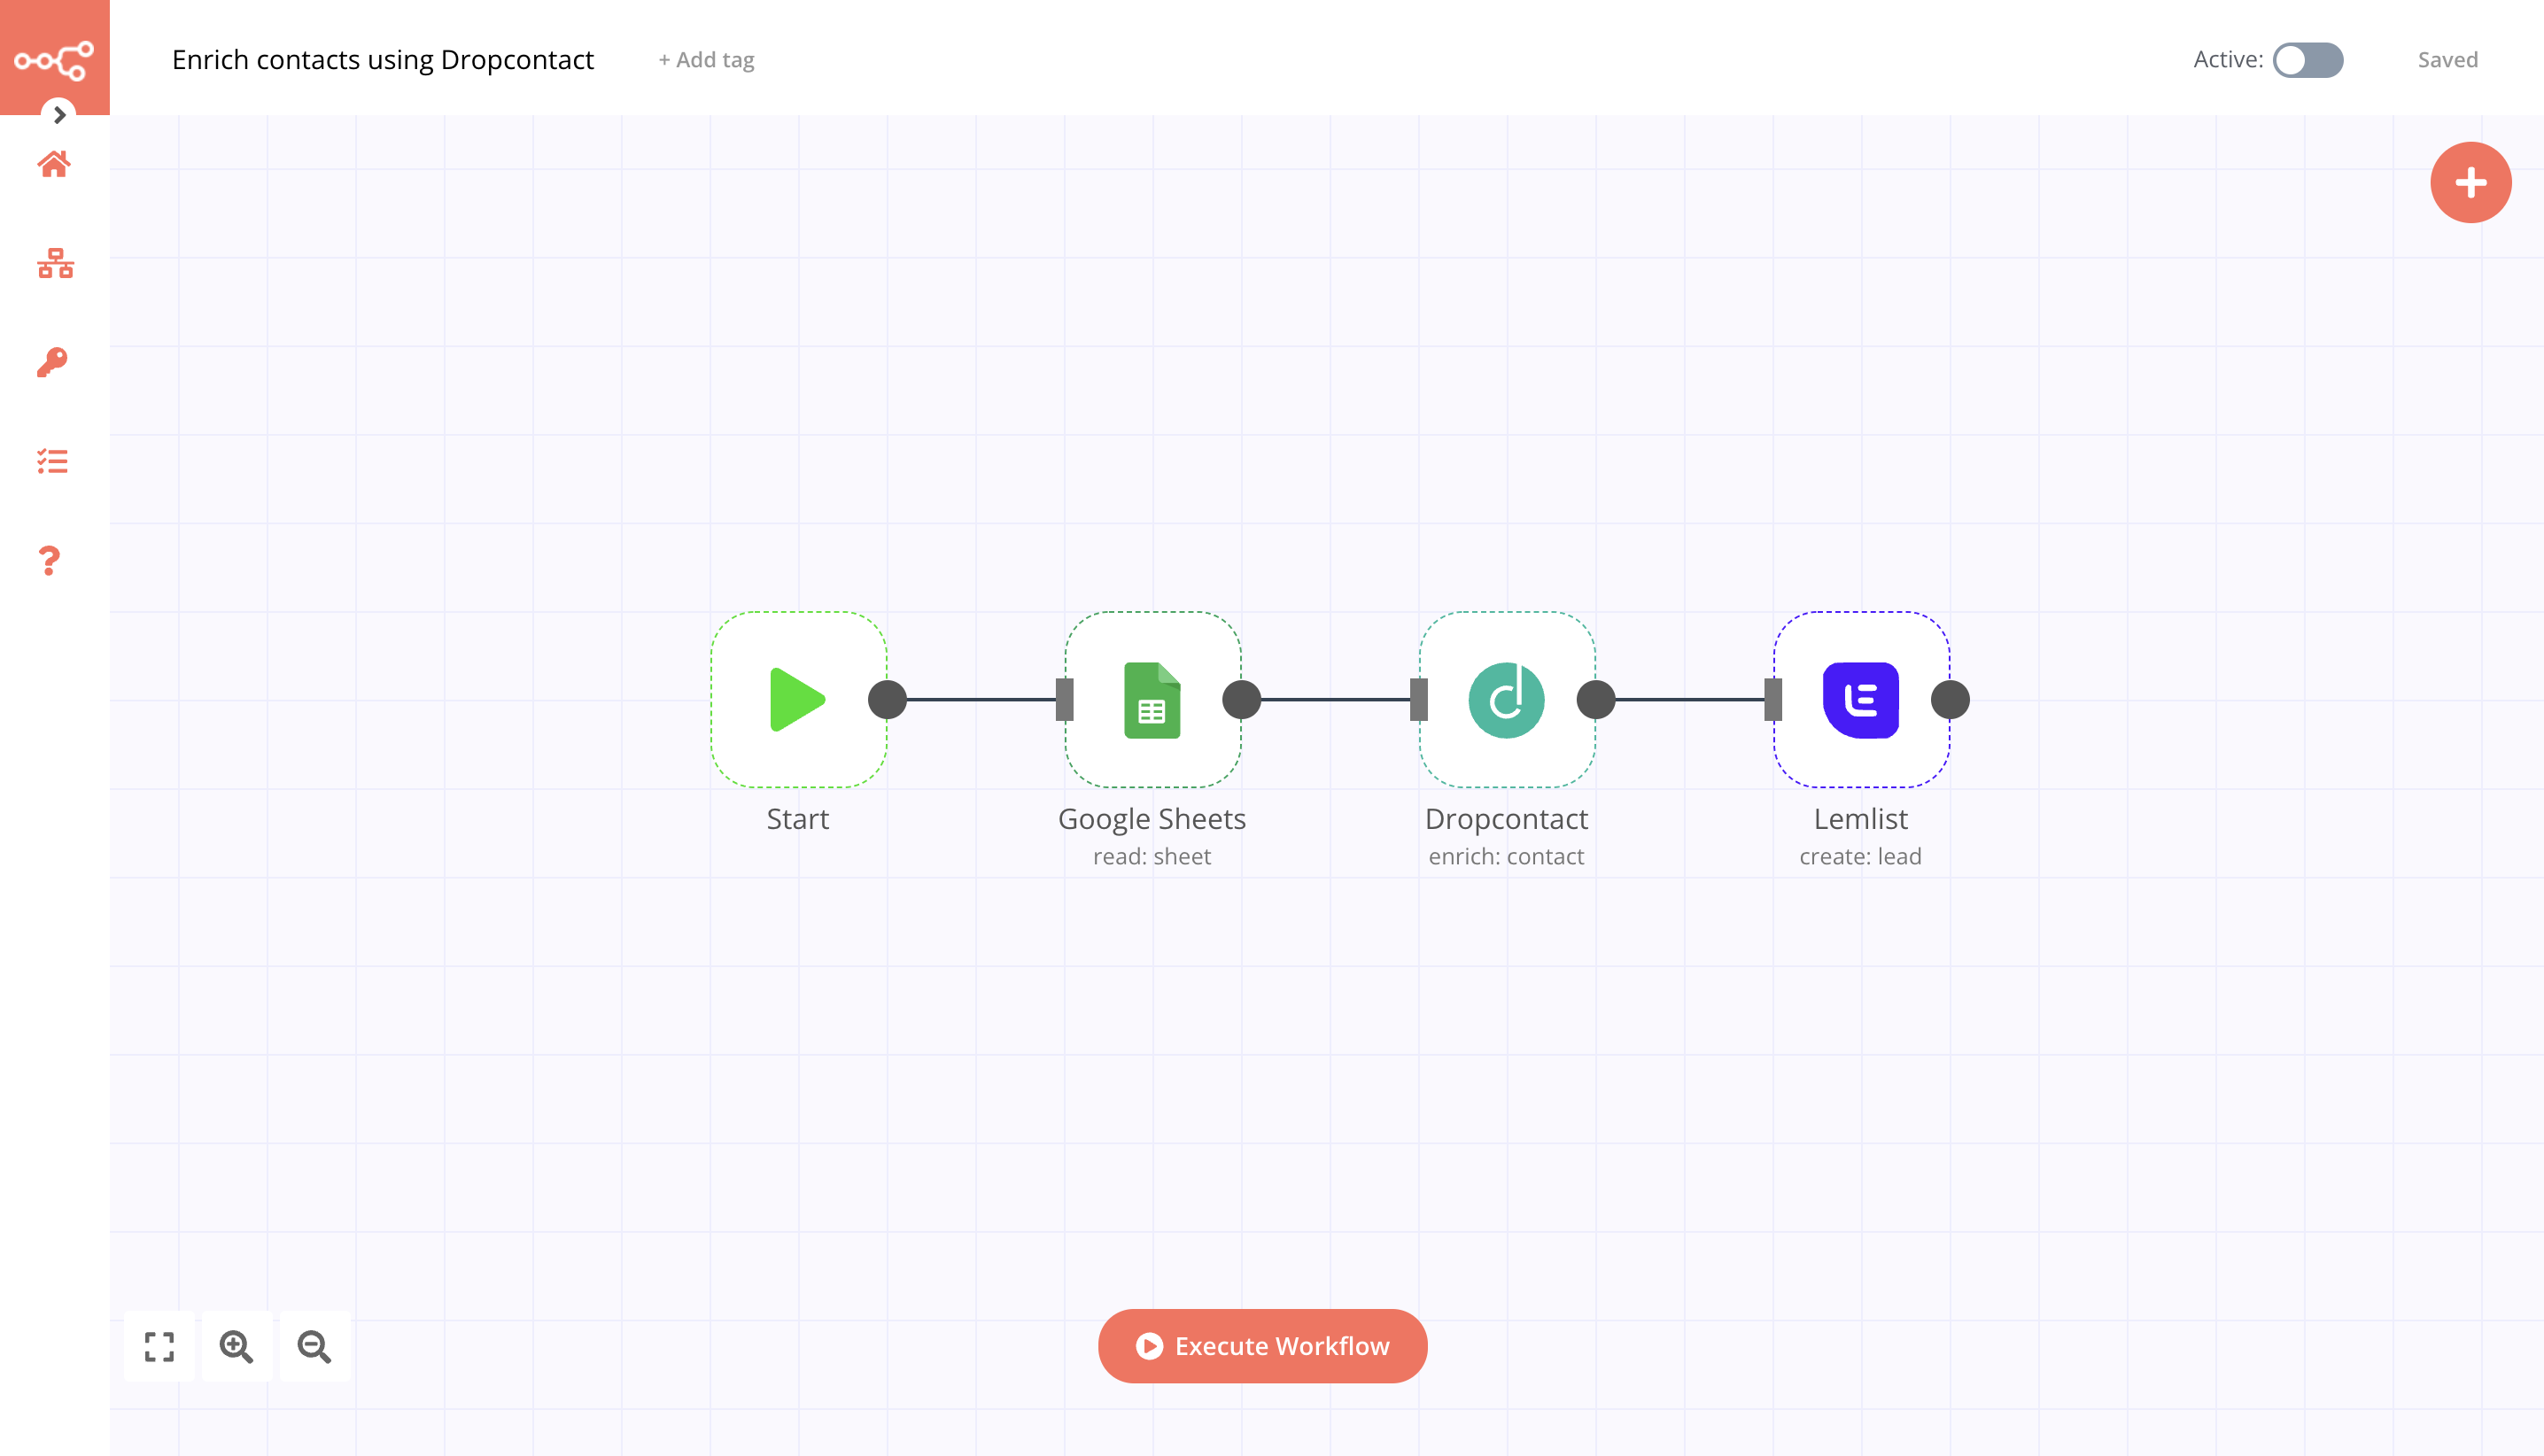Zoom in on the workflow canvas

pyautogui.click(x=237, y=1346)
